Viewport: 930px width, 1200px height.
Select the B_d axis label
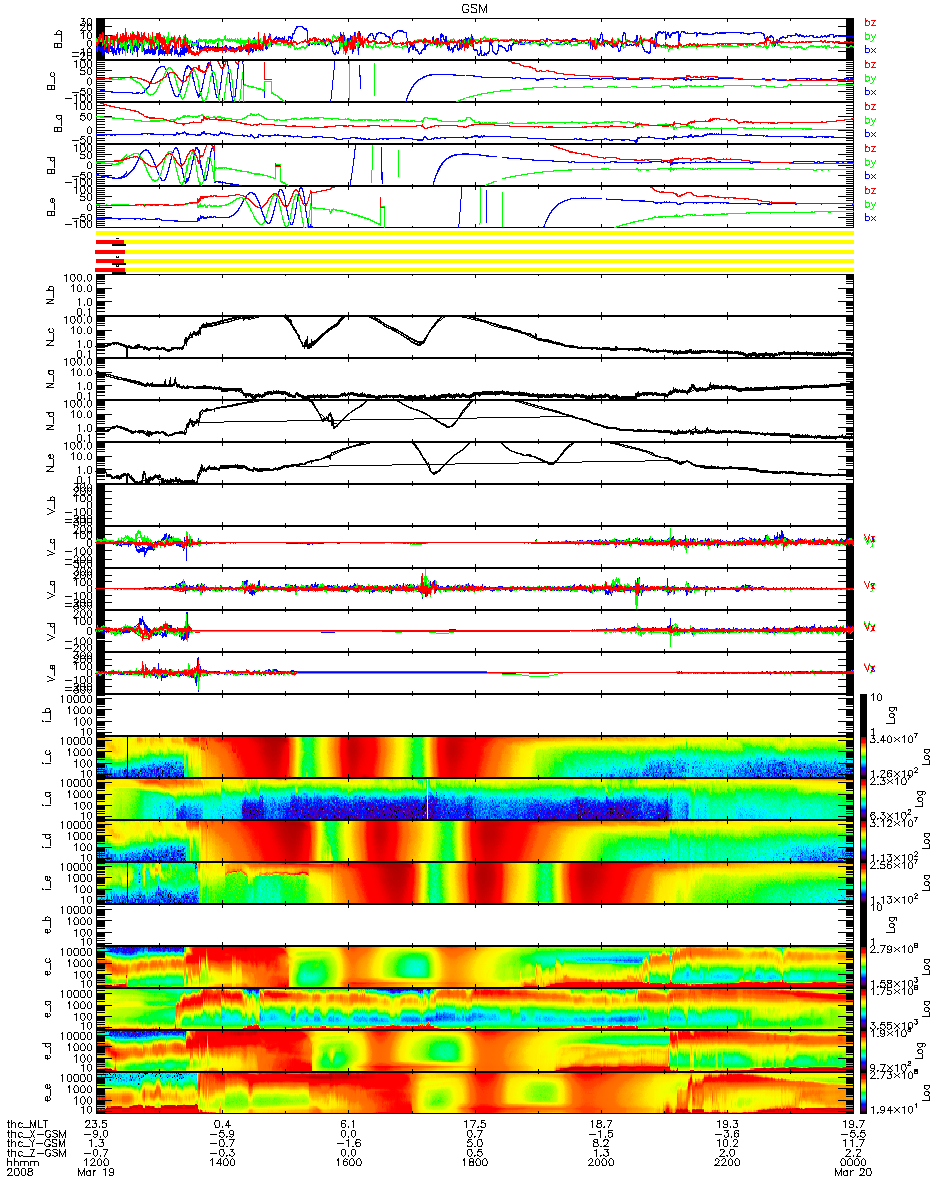[50, 164]
